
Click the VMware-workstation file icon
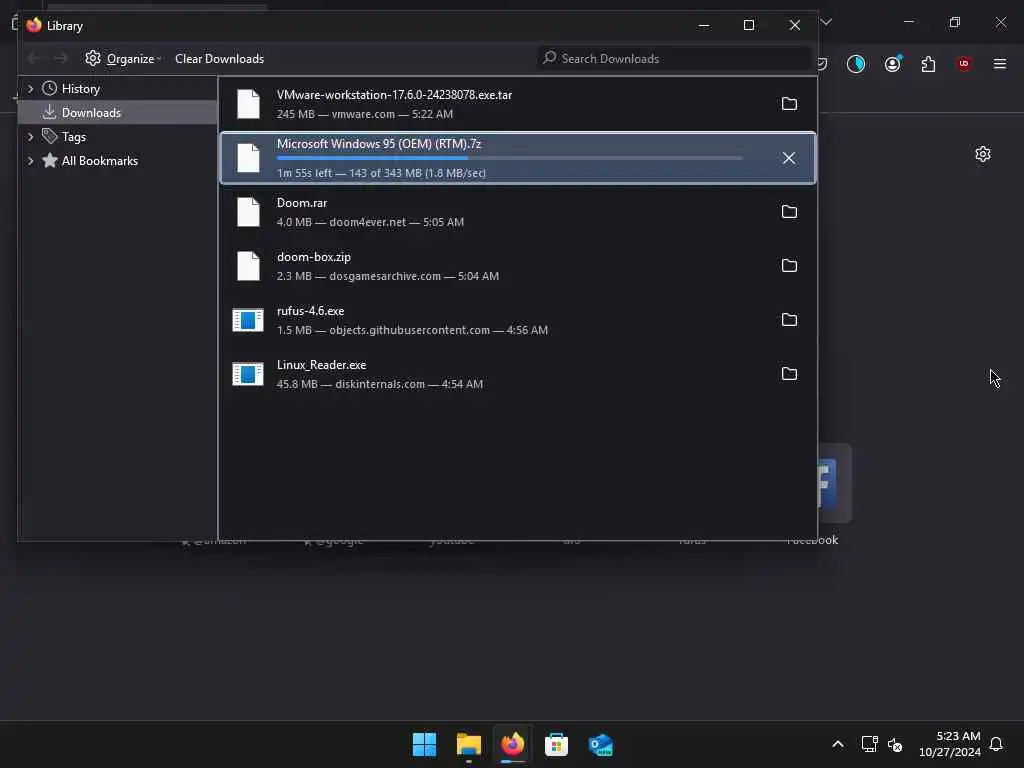pos(248,104)
